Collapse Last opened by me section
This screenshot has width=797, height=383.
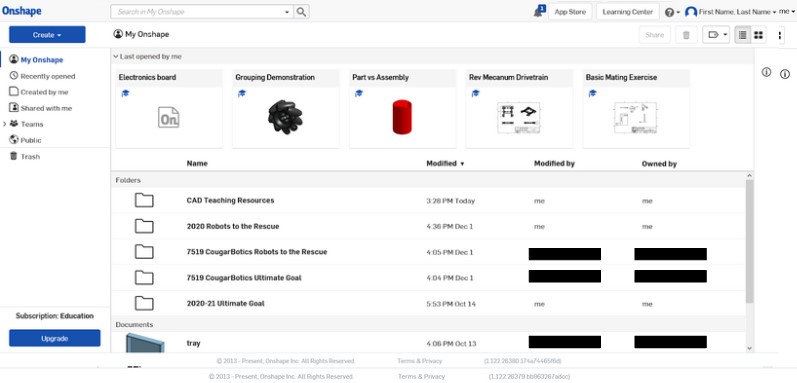tap(116, 57)
